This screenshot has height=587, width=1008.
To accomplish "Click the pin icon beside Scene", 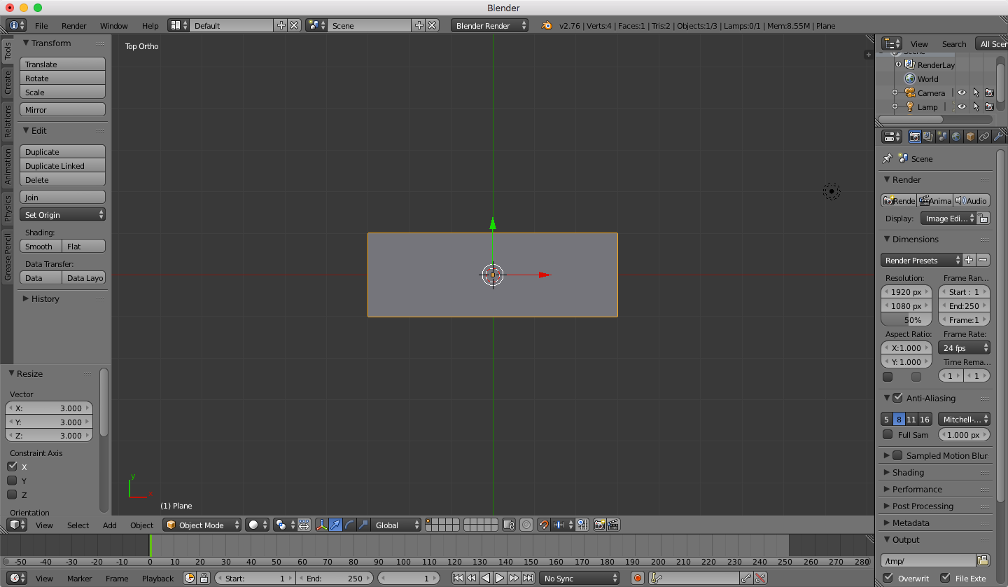I will [888, 158].
